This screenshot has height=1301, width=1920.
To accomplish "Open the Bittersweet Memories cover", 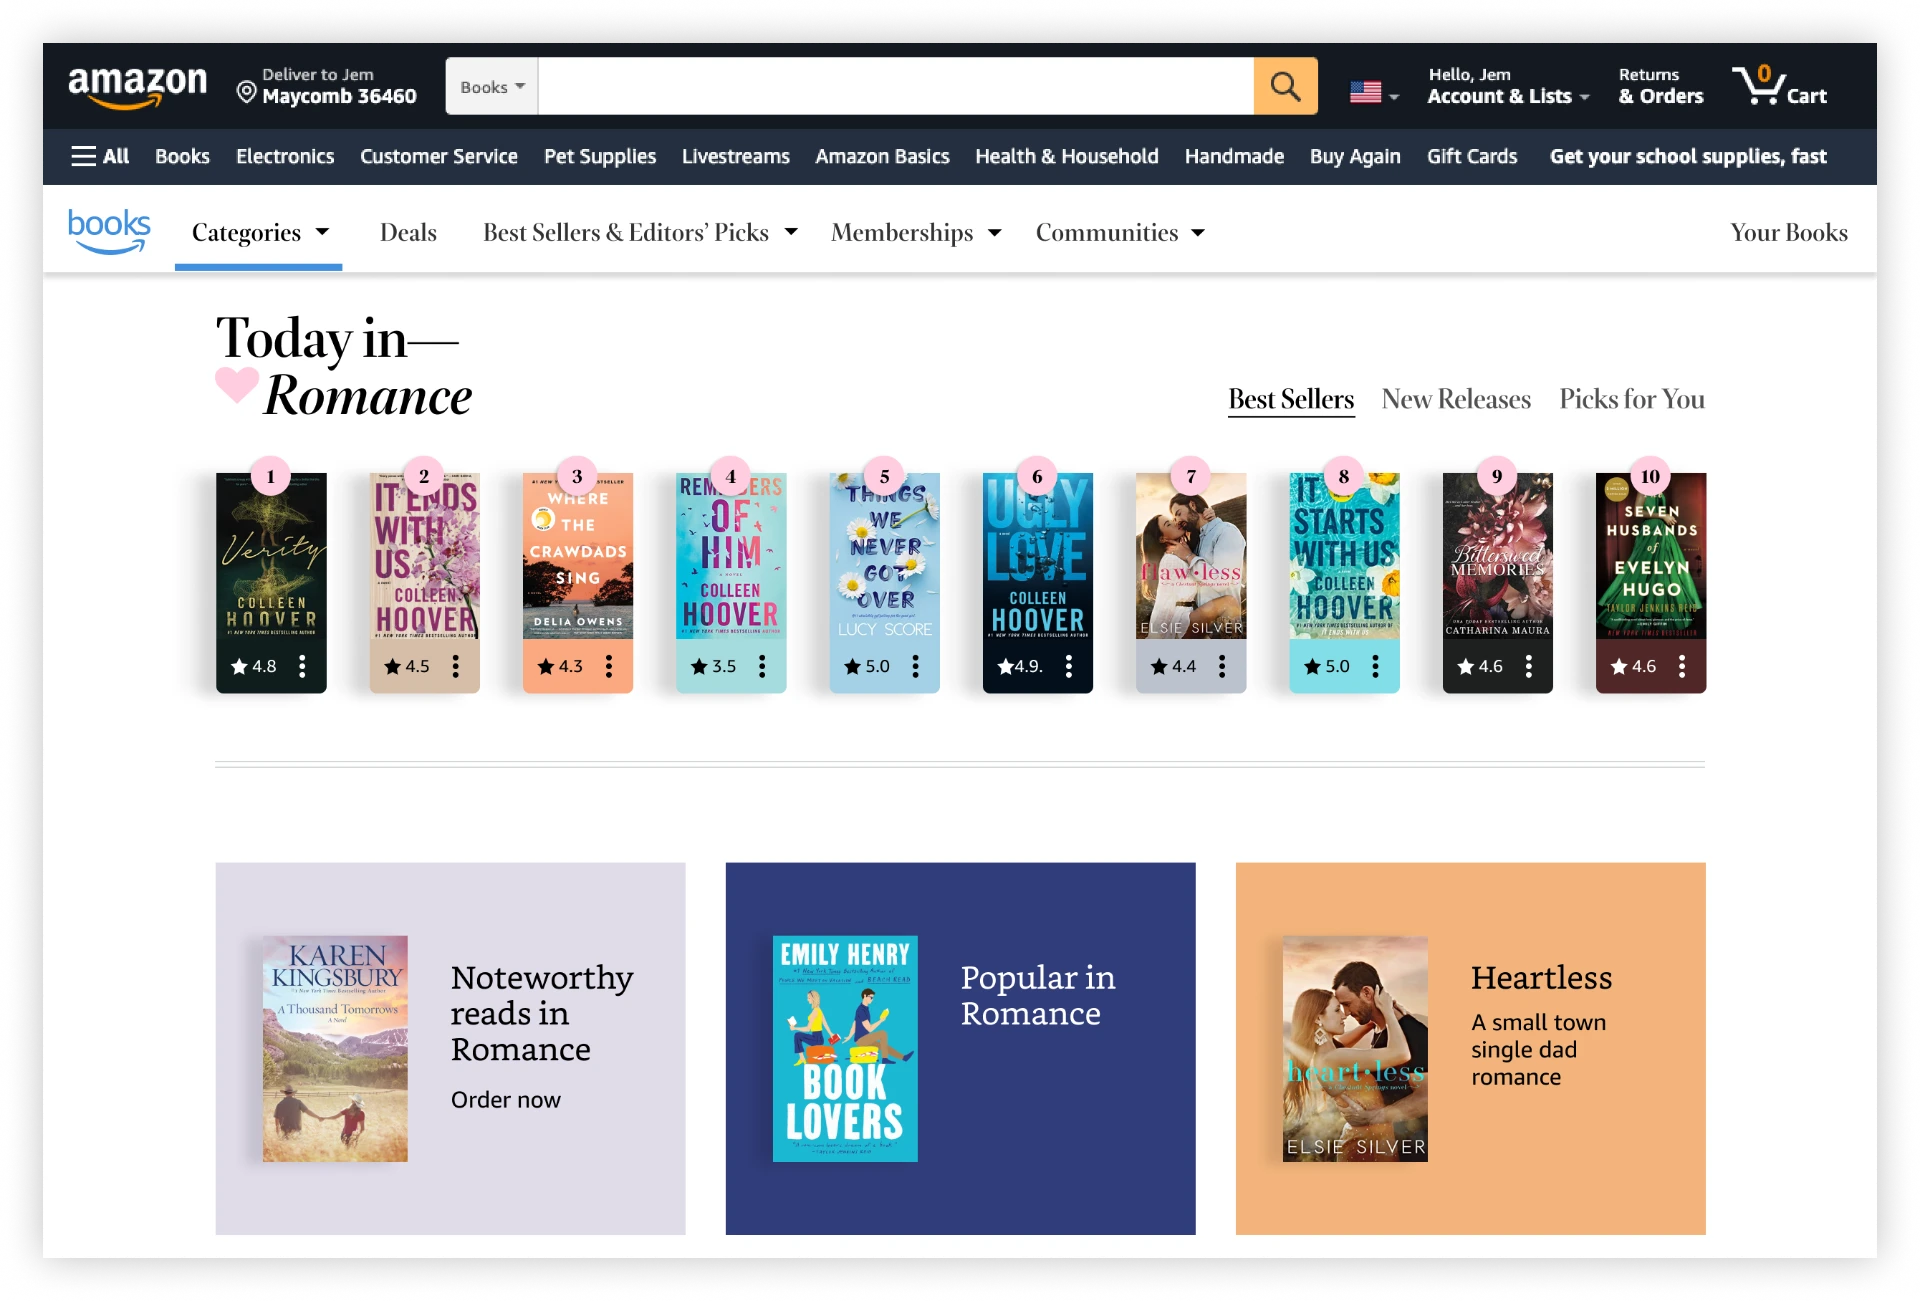I will tap(1498, 556).
